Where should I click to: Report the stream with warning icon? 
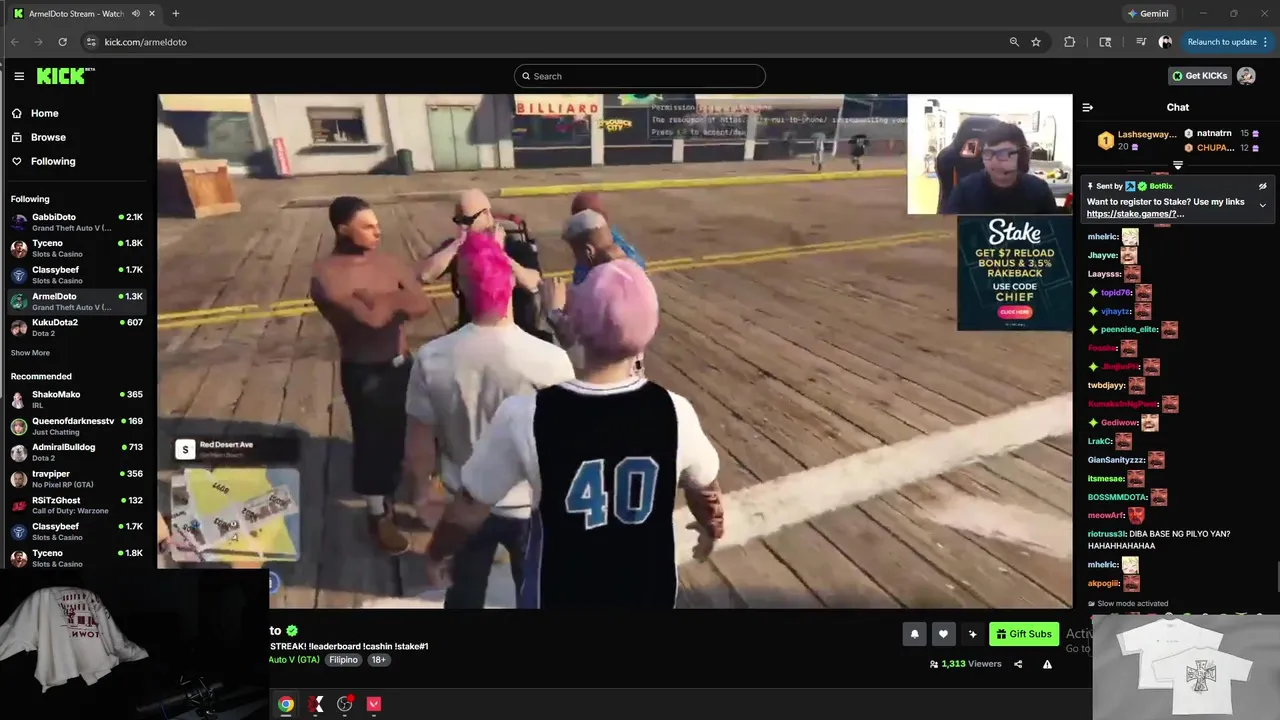tap(1047, 664)
